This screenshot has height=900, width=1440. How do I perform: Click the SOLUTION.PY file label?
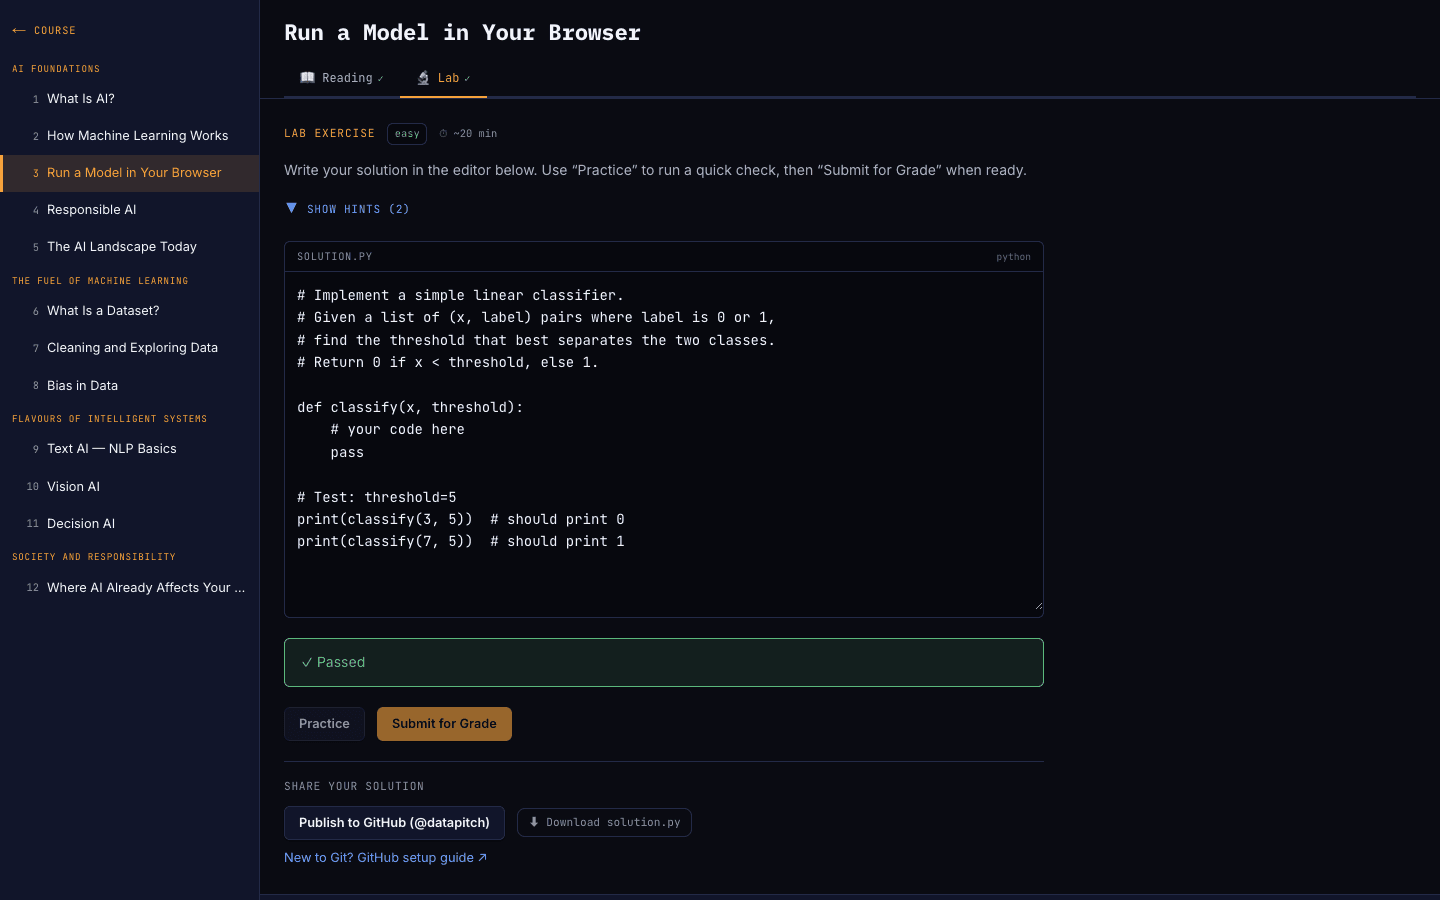(x=335, y=257)
